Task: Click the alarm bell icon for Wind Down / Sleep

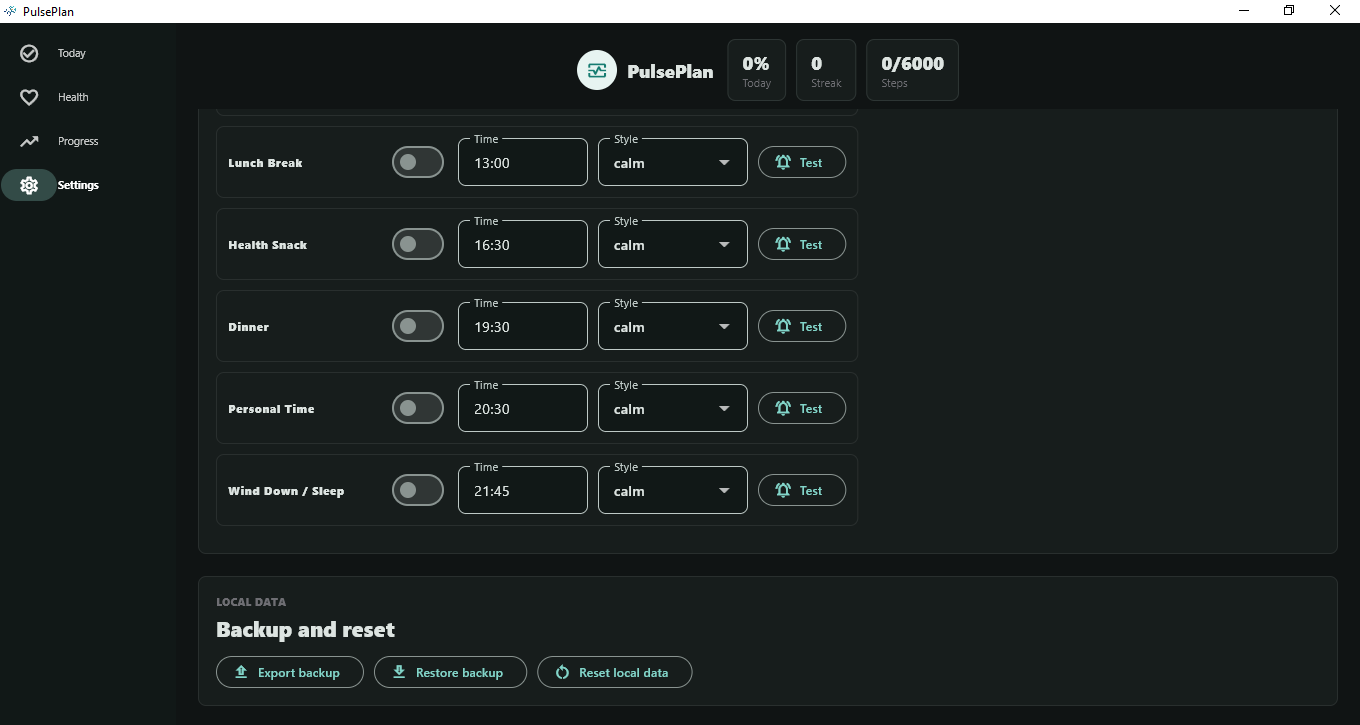Action: pos(783,490)
